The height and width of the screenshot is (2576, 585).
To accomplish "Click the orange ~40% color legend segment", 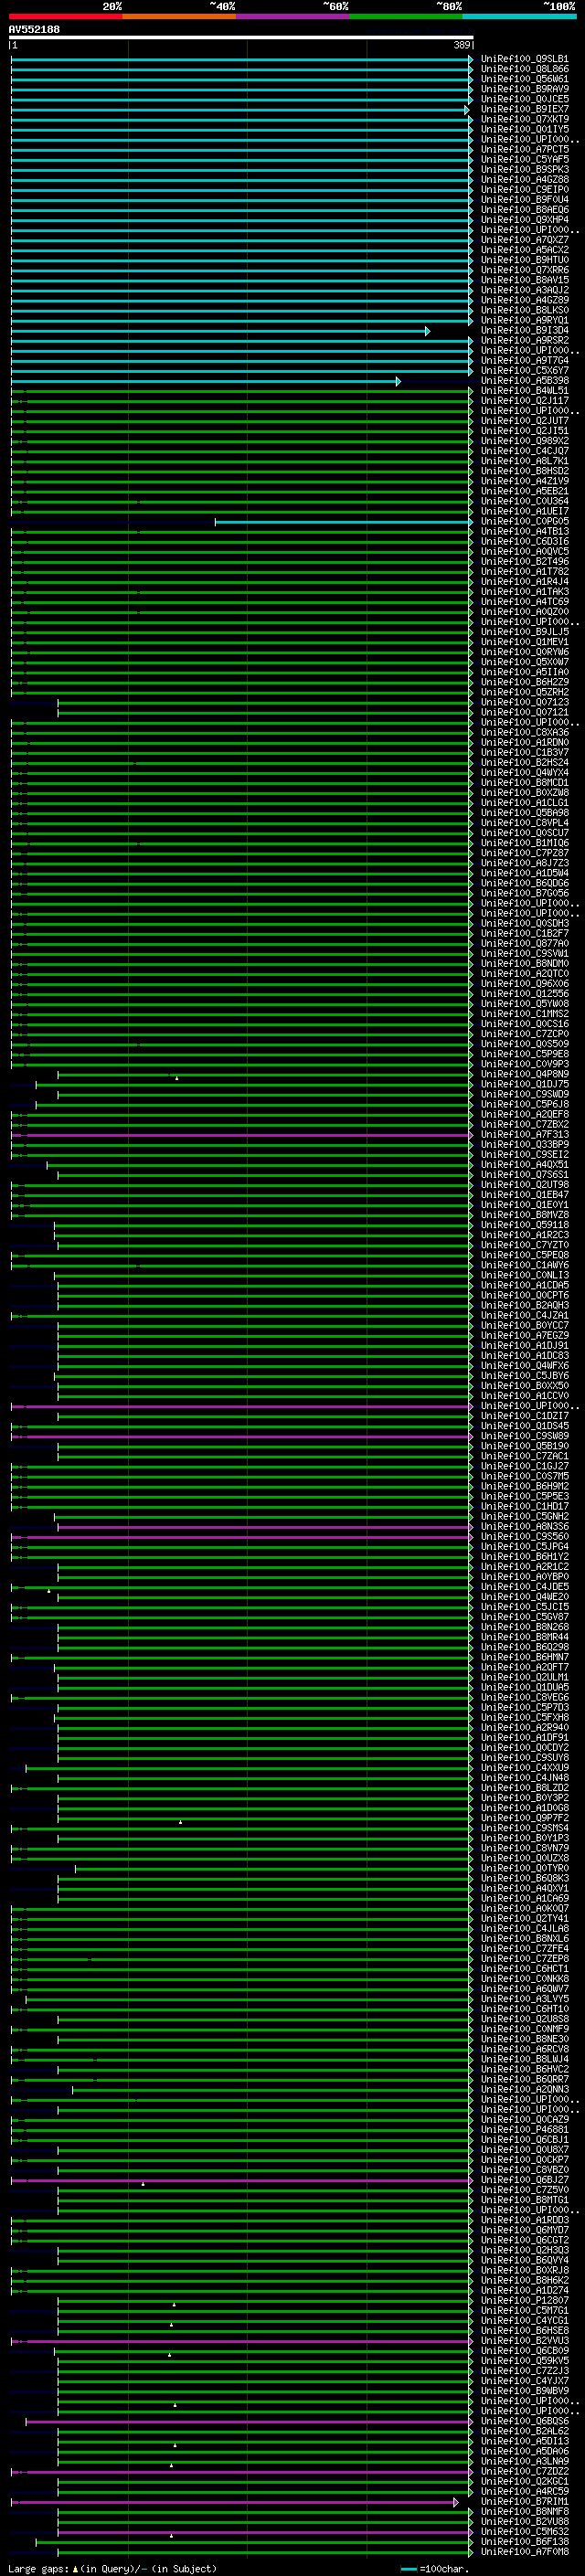I will click(x=179, y=16).
